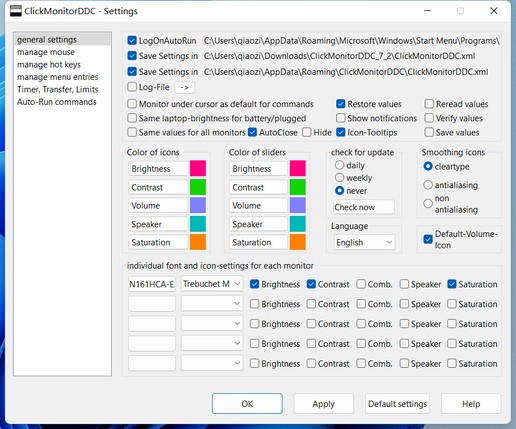This screenshot has width=516, height=429.
Task: Enable Monitor under cursor as default
Action: tap(132, 104)
